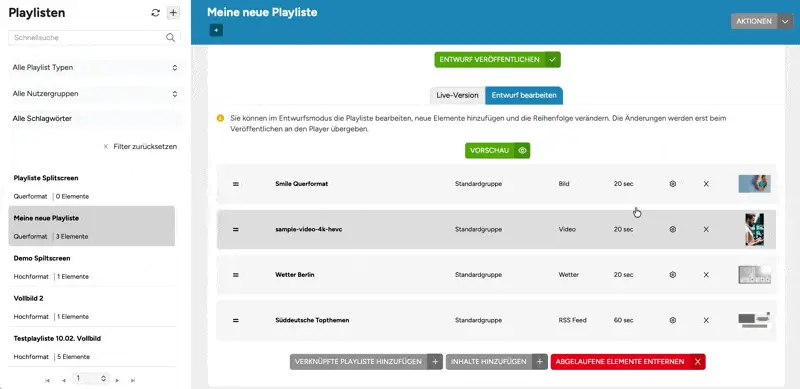Remove Smile Querformat with X icon
Screen dimensions: 800x389
point(706,184)
